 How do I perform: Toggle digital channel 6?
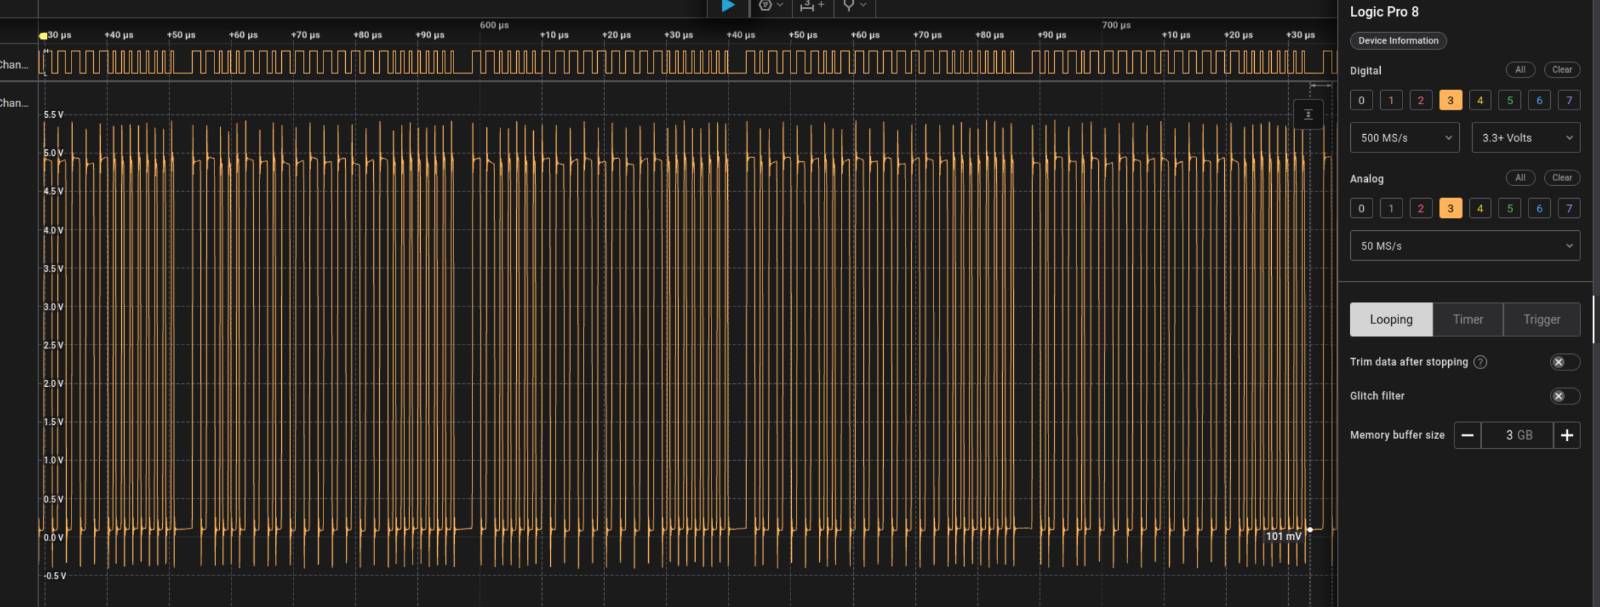(x=1540, y=100)
